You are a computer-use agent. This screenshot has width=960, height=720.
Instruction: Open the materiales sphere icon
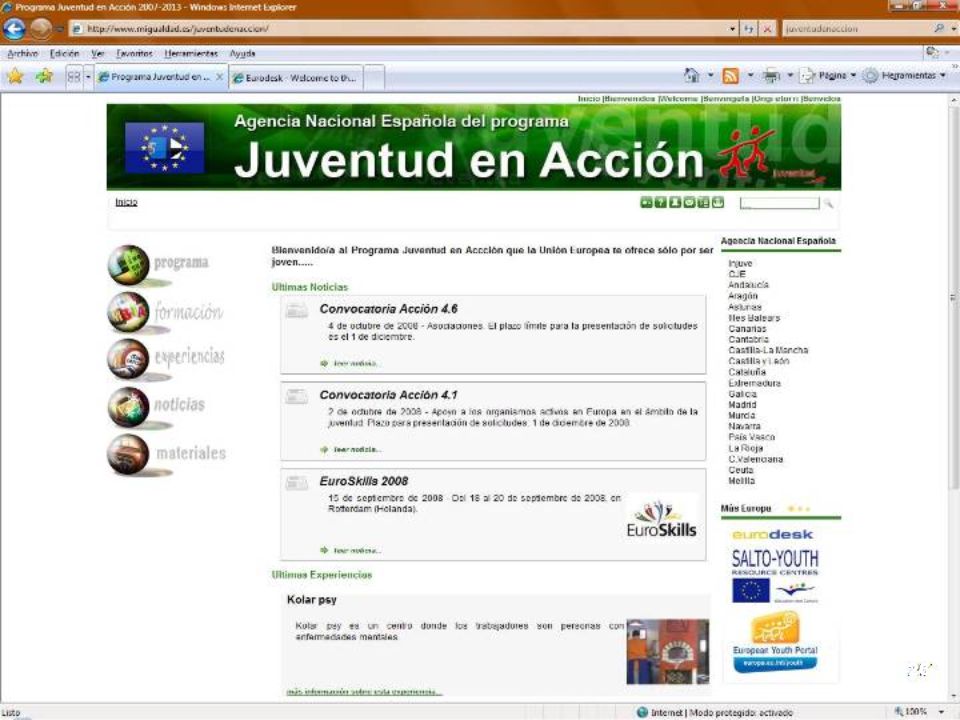tap(129, 454)
